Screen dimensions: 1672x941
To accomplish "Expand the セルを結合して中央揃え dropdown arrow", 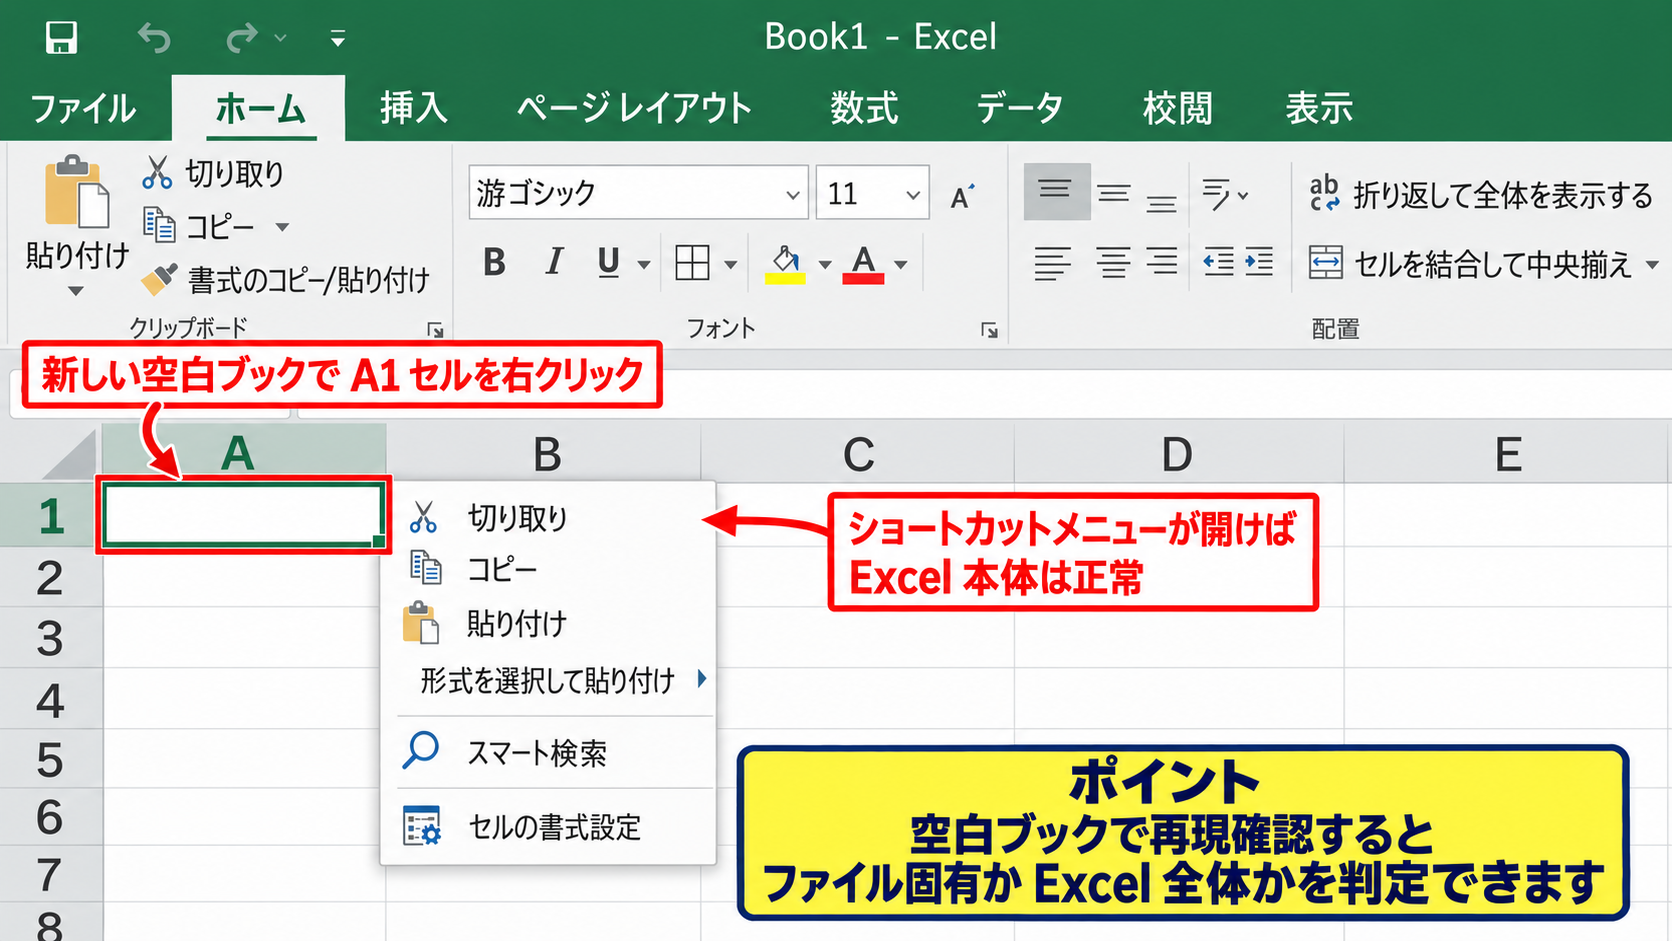I will coord(1652,265).
